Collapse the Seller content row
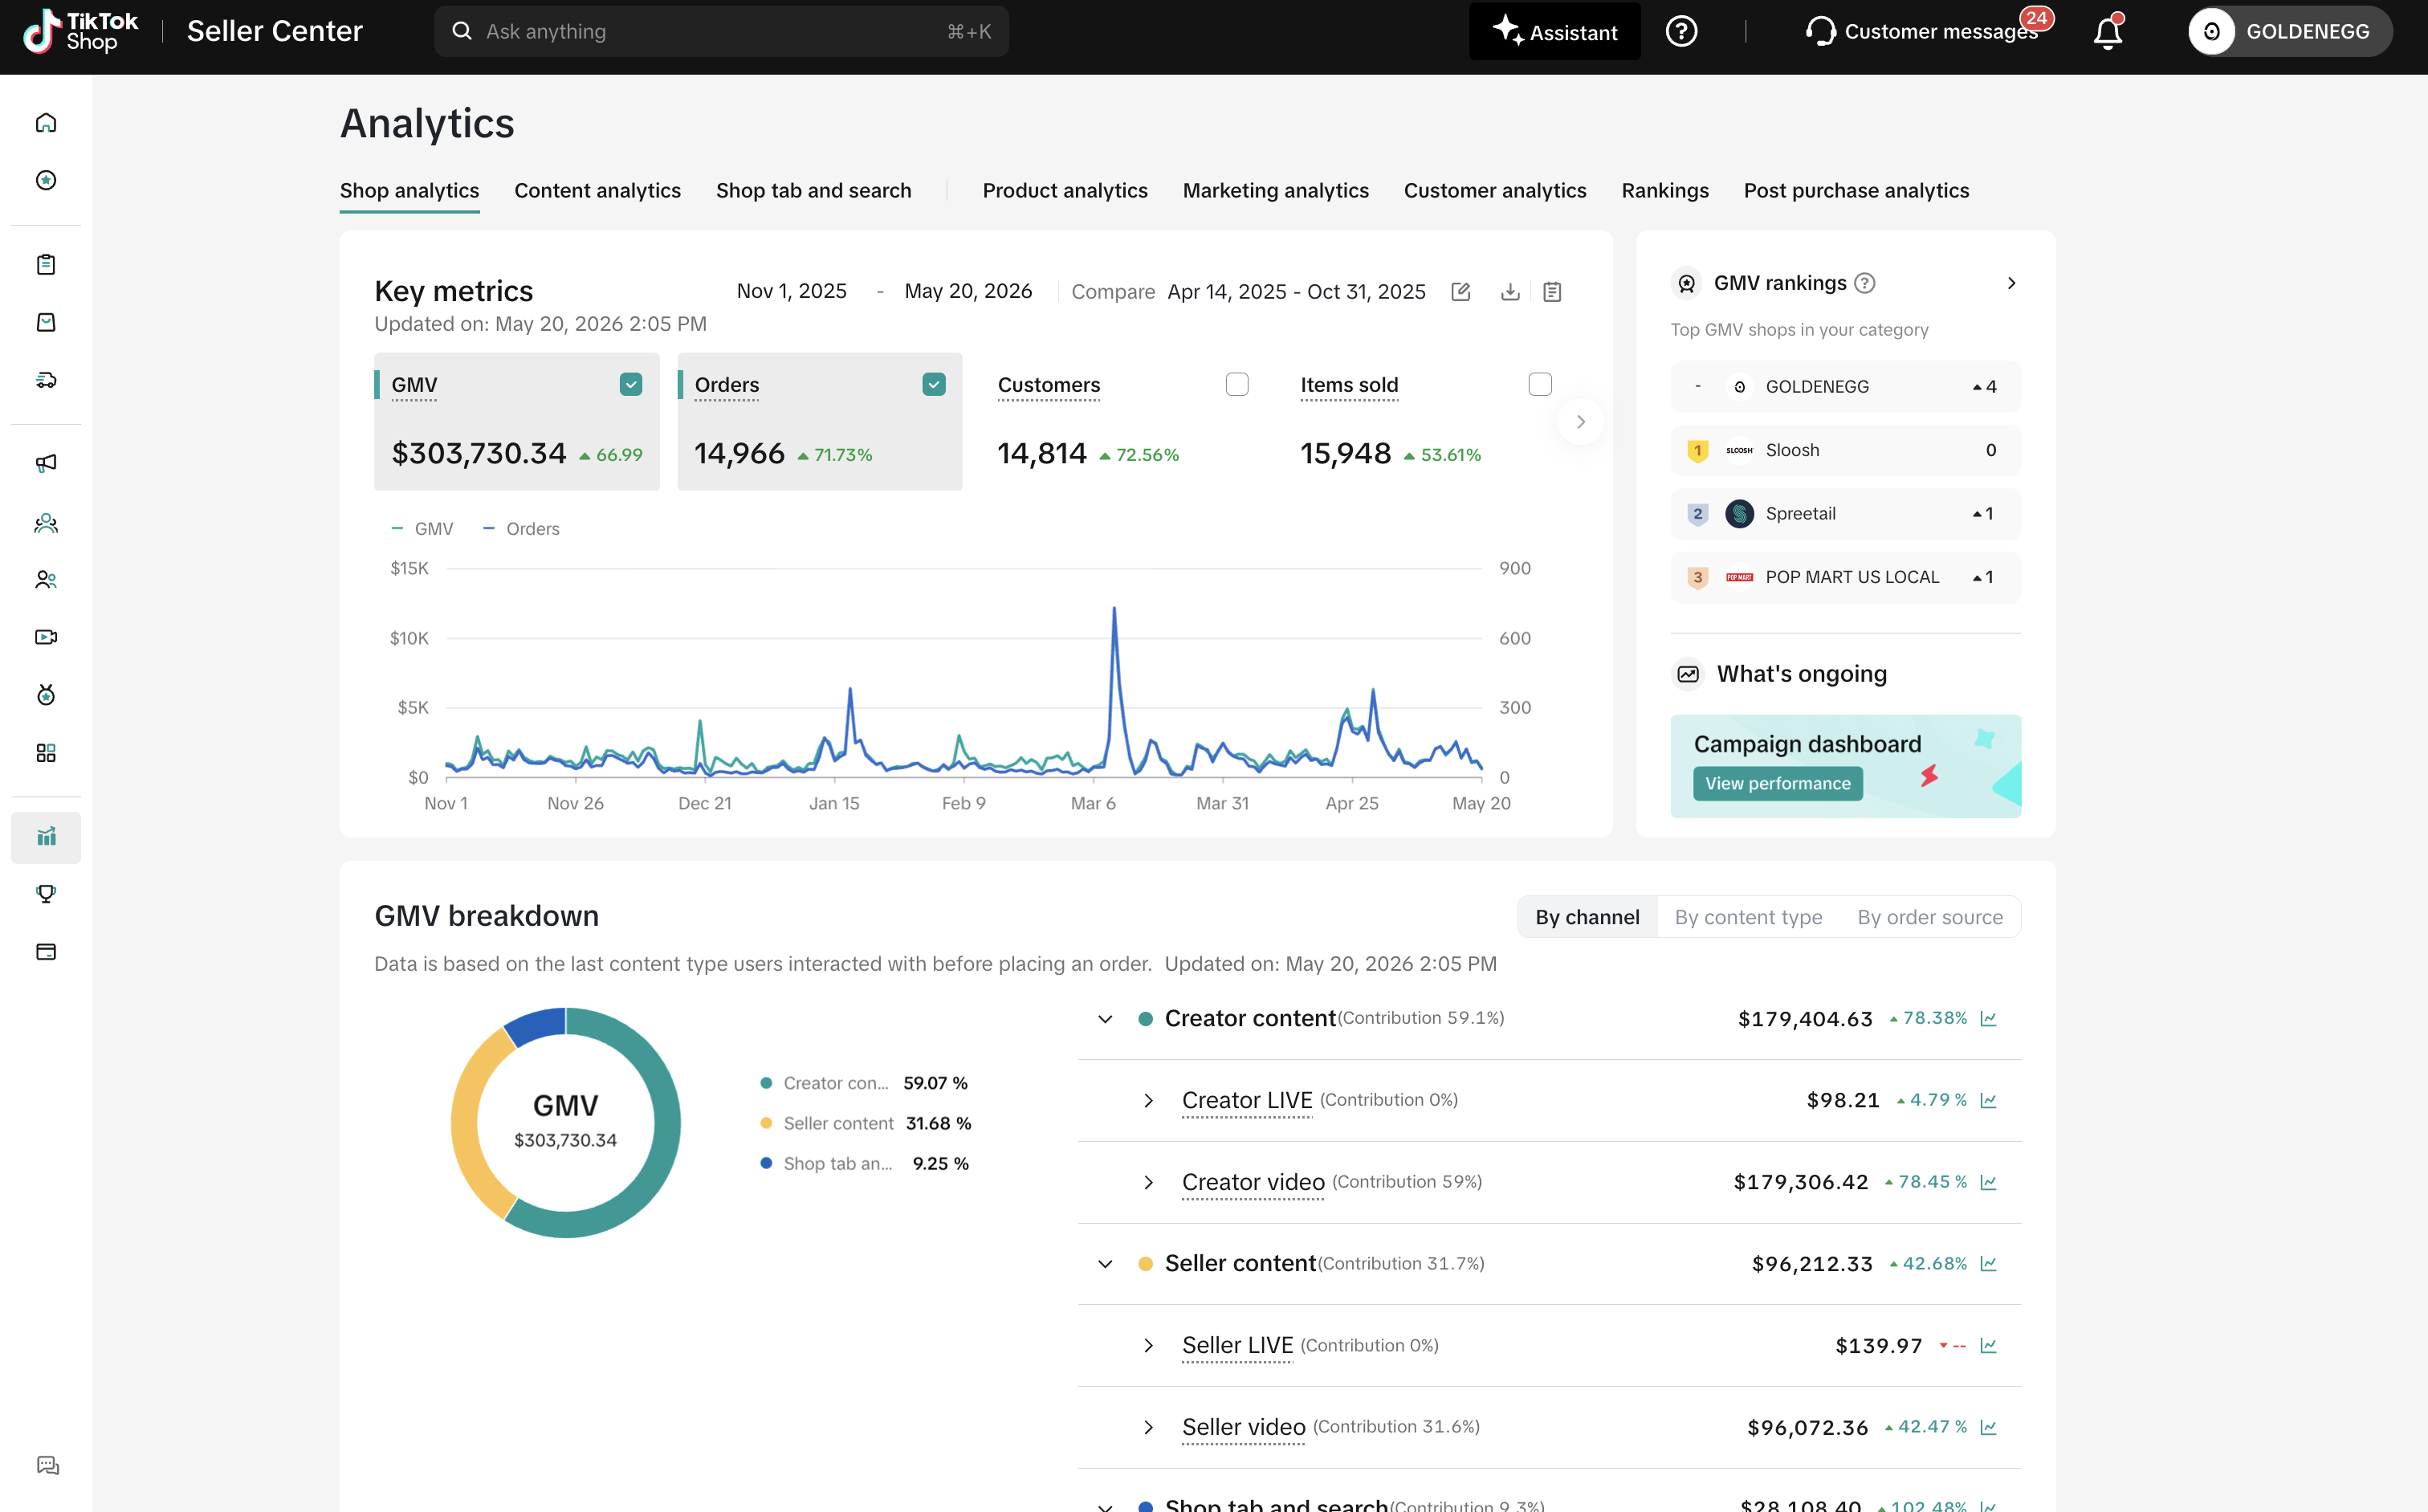This screenshot has height=1512, width=2428. click(1105, 1263)
